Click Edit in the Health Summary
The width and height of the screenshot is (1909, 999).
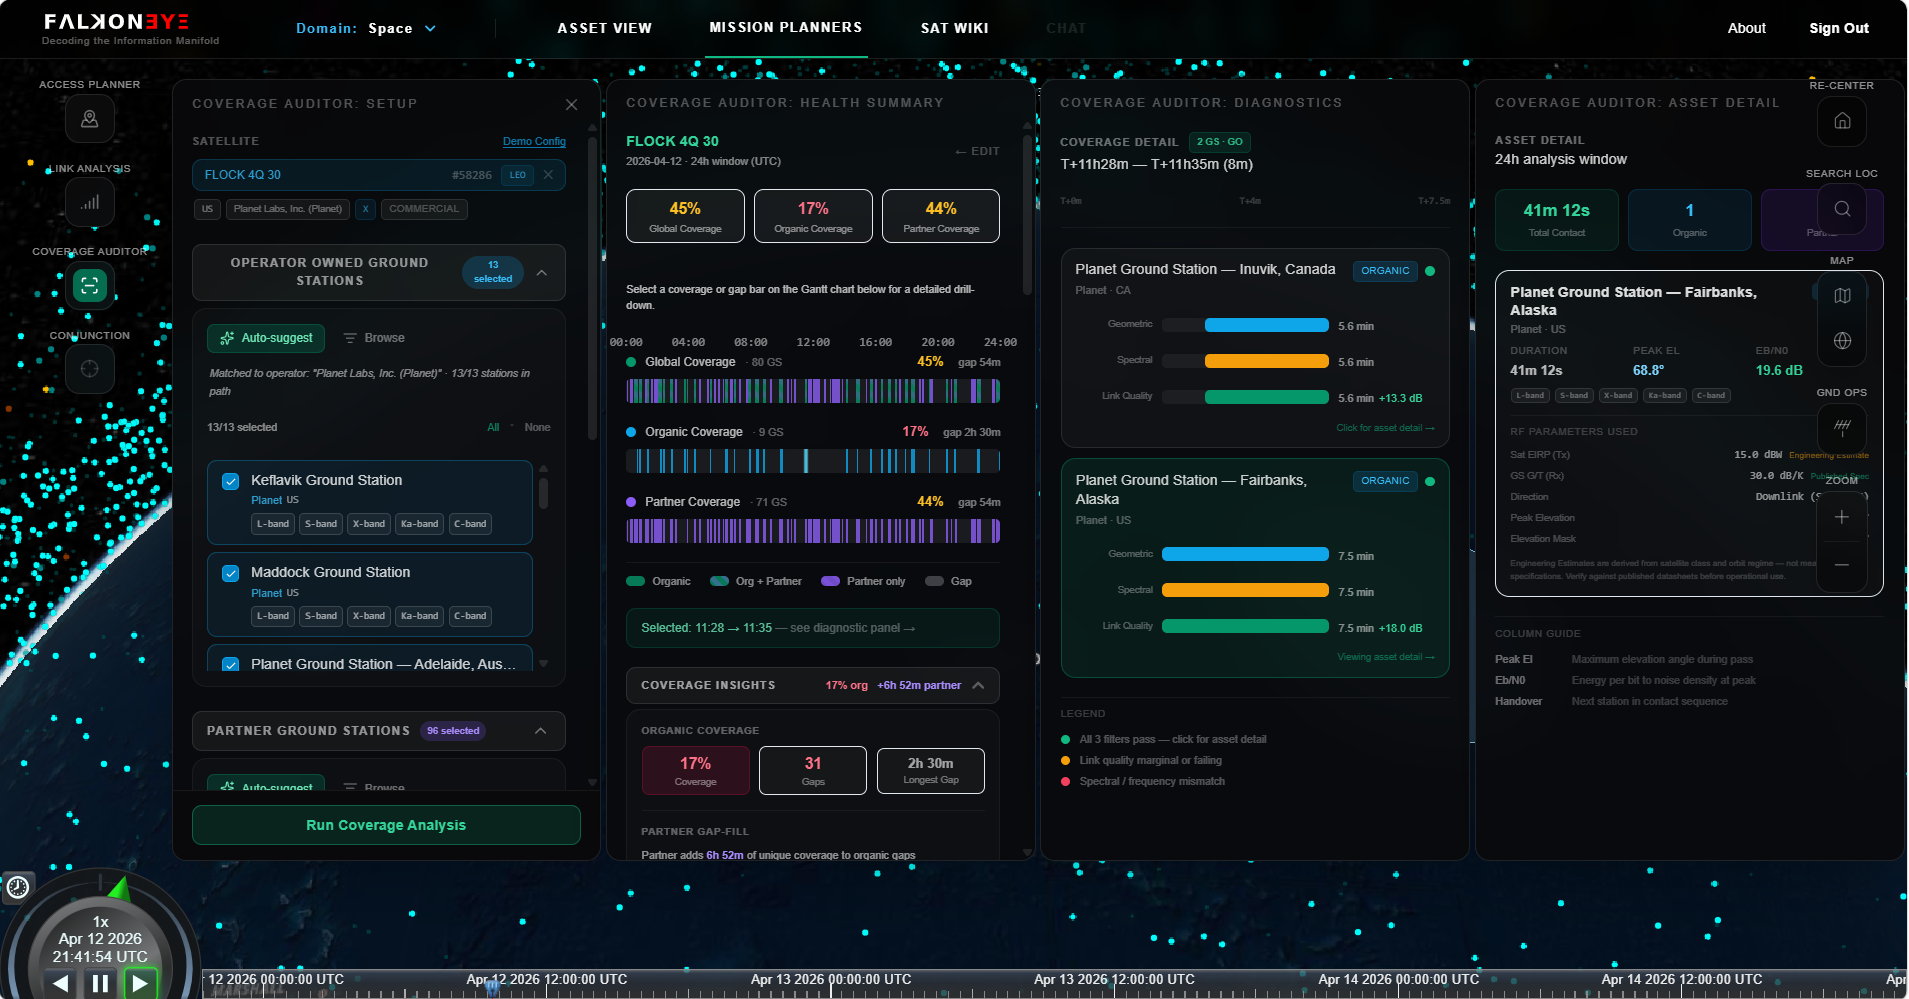pos(977,151)
